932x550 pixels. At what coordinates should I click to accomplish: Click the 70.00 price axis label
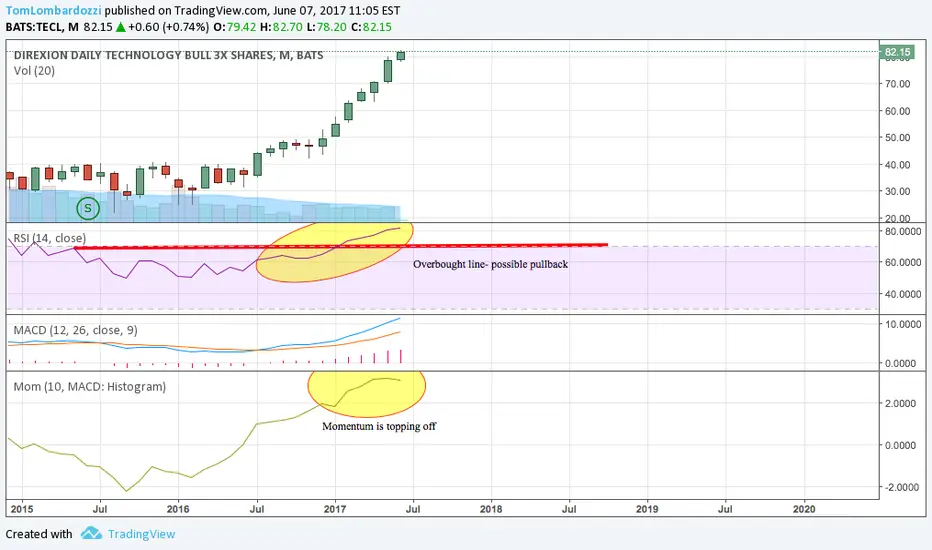click(898, 84)
